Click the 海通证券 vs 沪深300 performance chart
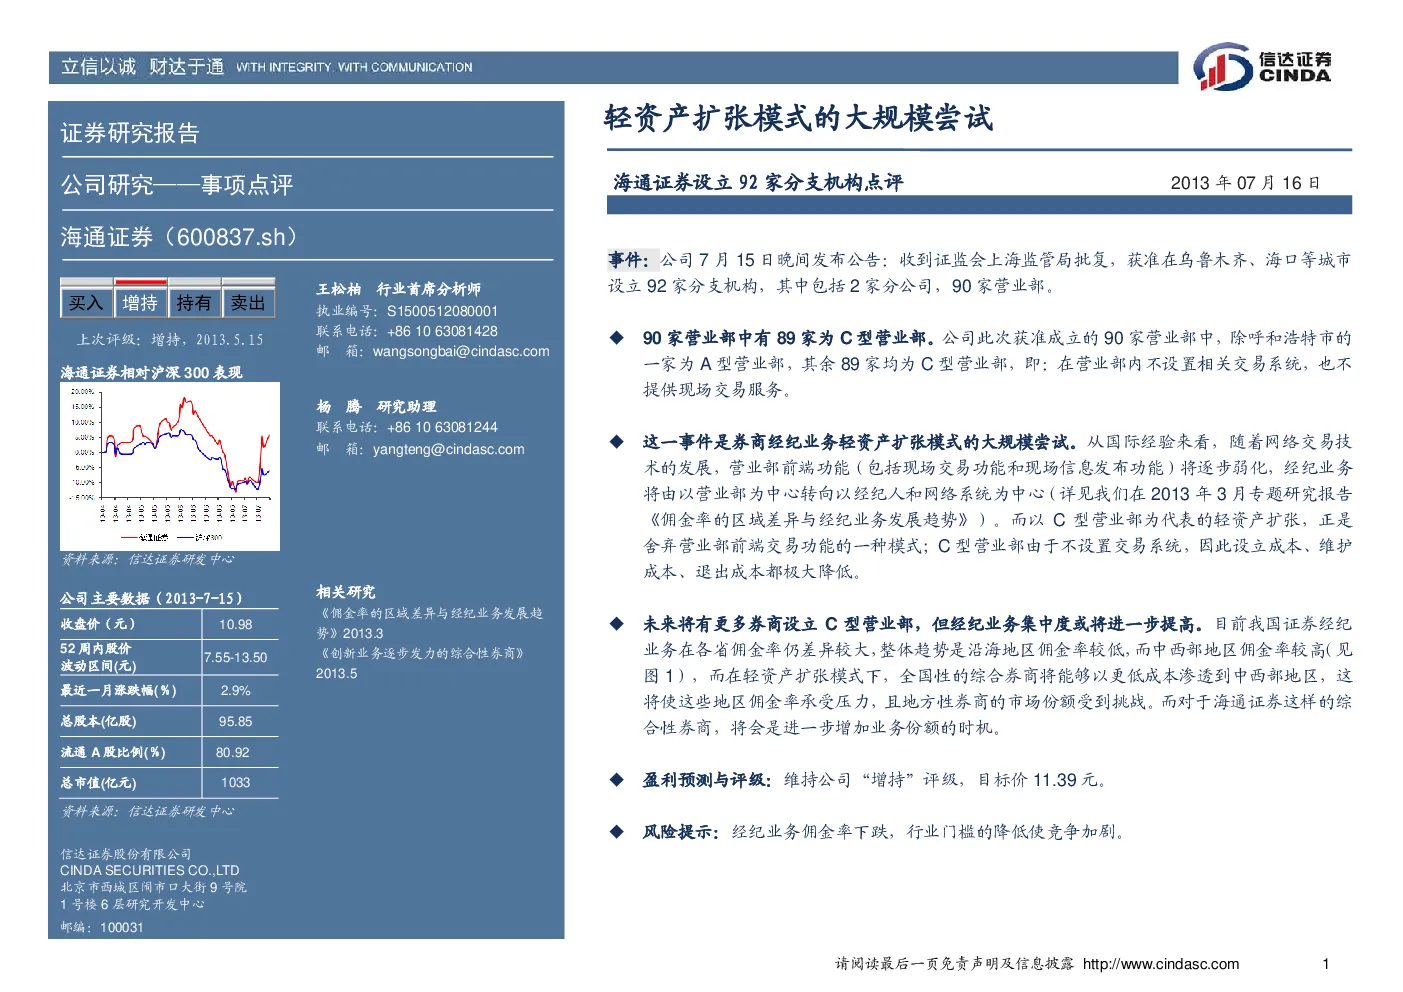The image size is (1403, 992). 170,466
